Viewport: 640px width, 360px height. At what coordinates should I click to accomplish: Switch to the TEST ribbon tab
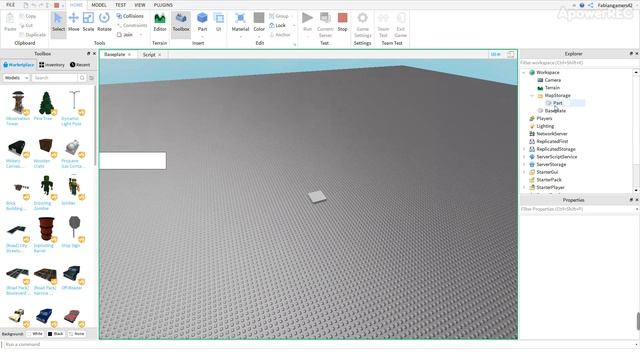(x=120, y=5)
